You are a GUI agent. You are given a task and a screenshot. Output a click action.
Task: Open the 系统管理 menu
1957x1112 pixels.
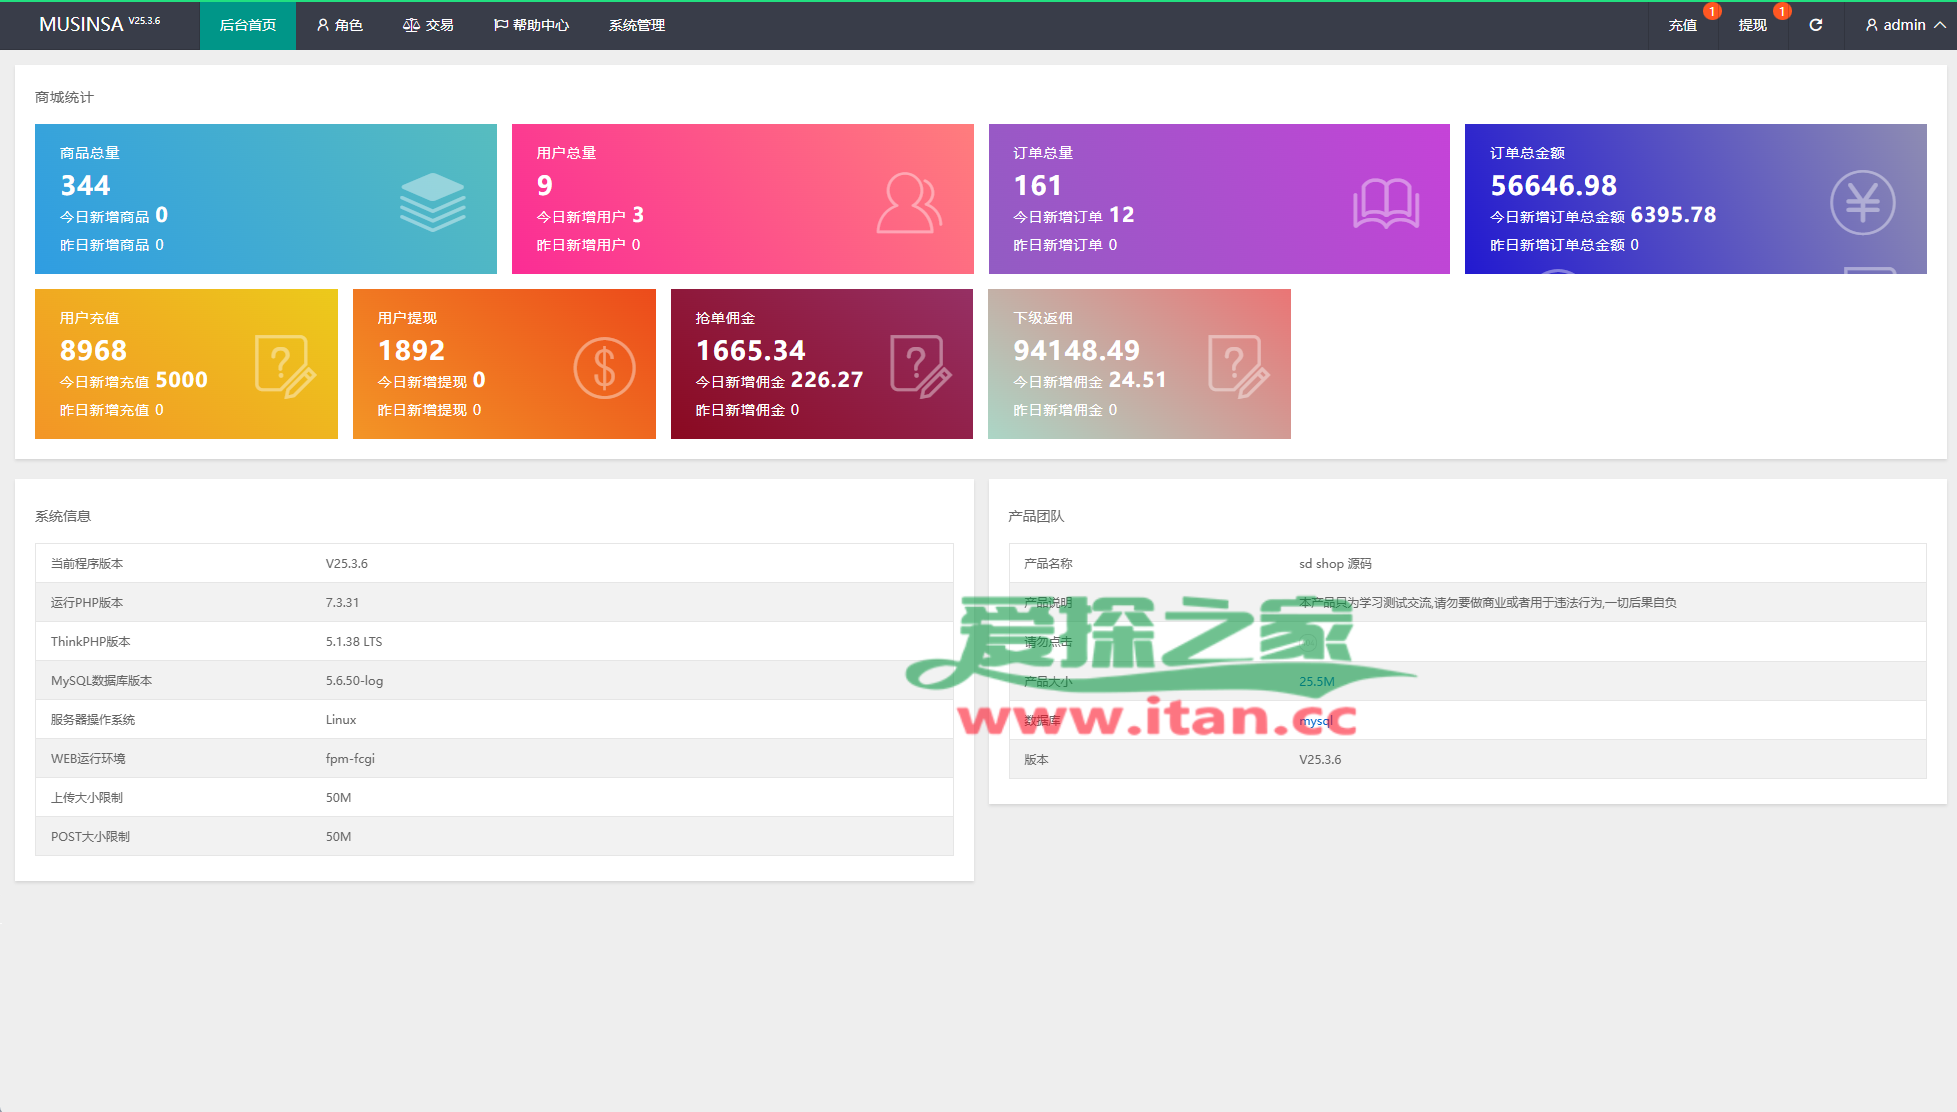tap(636, 25)
